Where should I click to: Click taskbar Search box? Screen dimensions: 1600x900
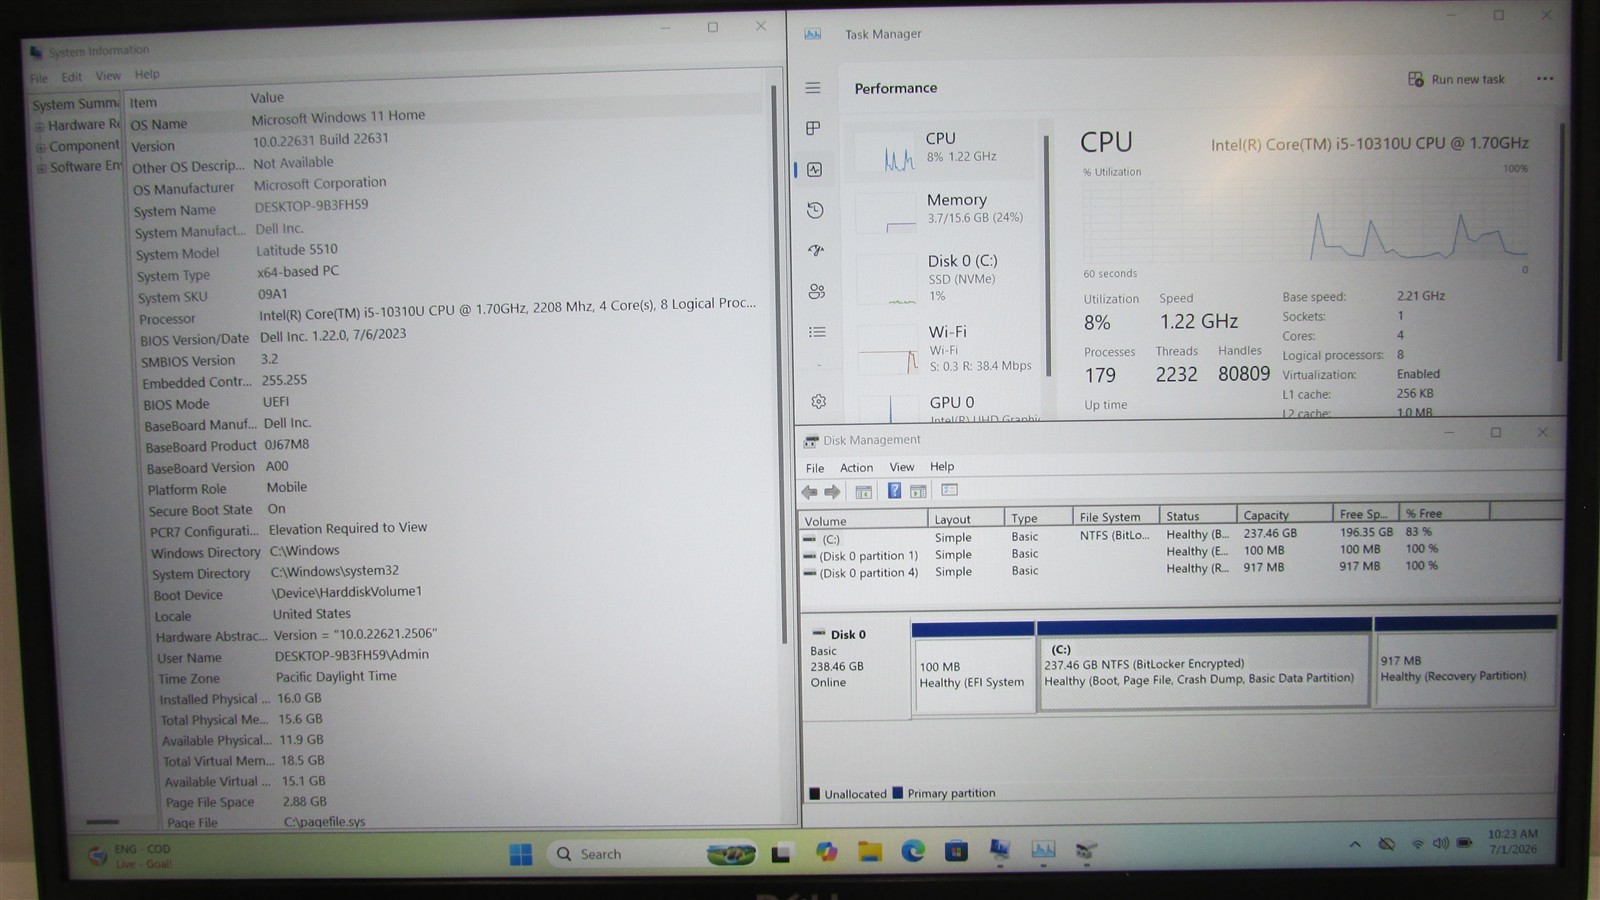(x=651, y=854)
